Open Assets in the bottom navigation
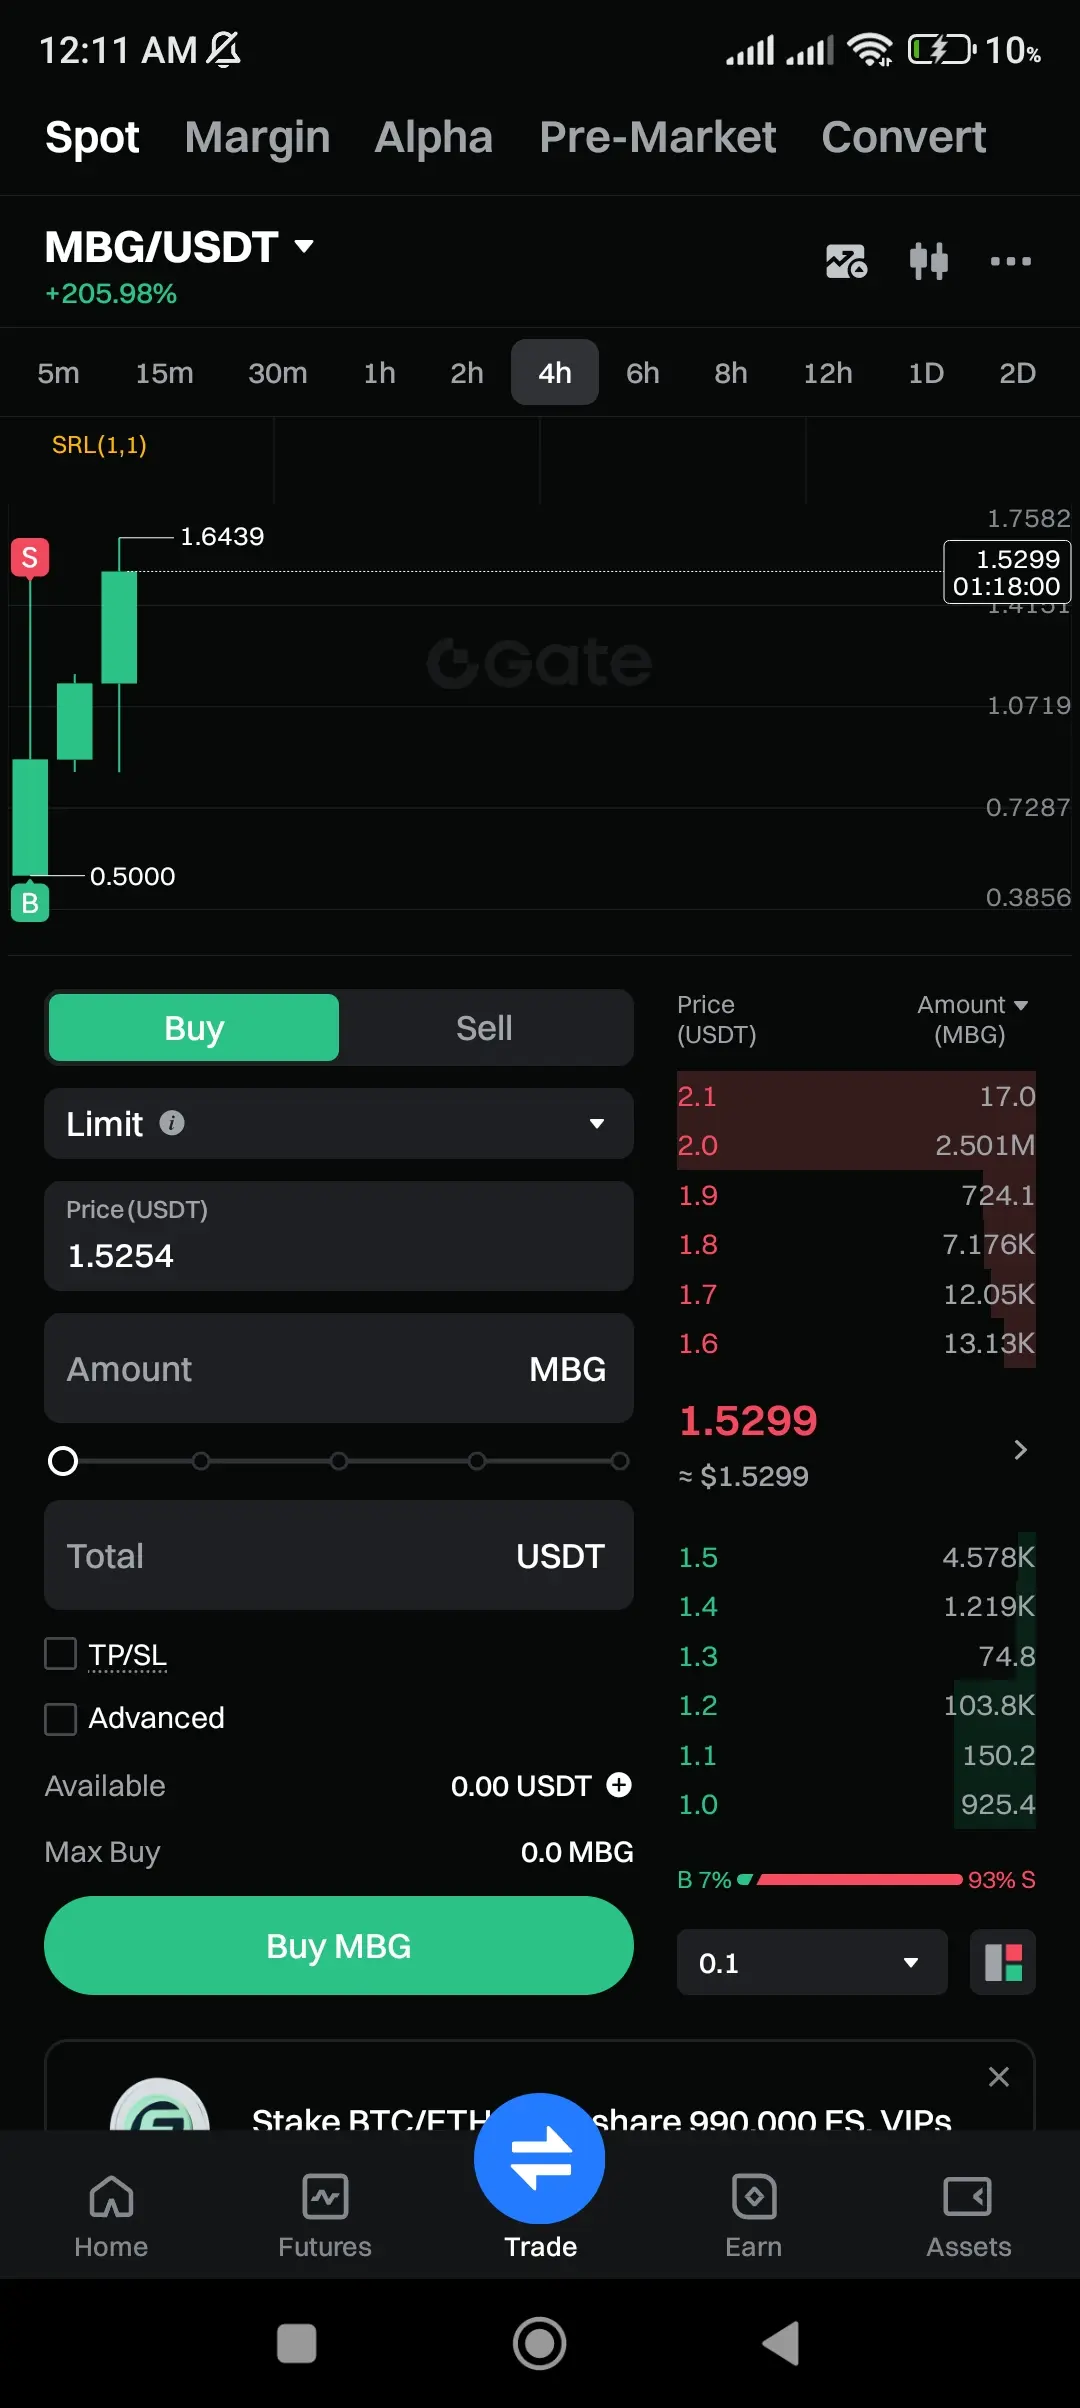The height and width of the screenshot is (2408, 1080). click(968, 2216)
